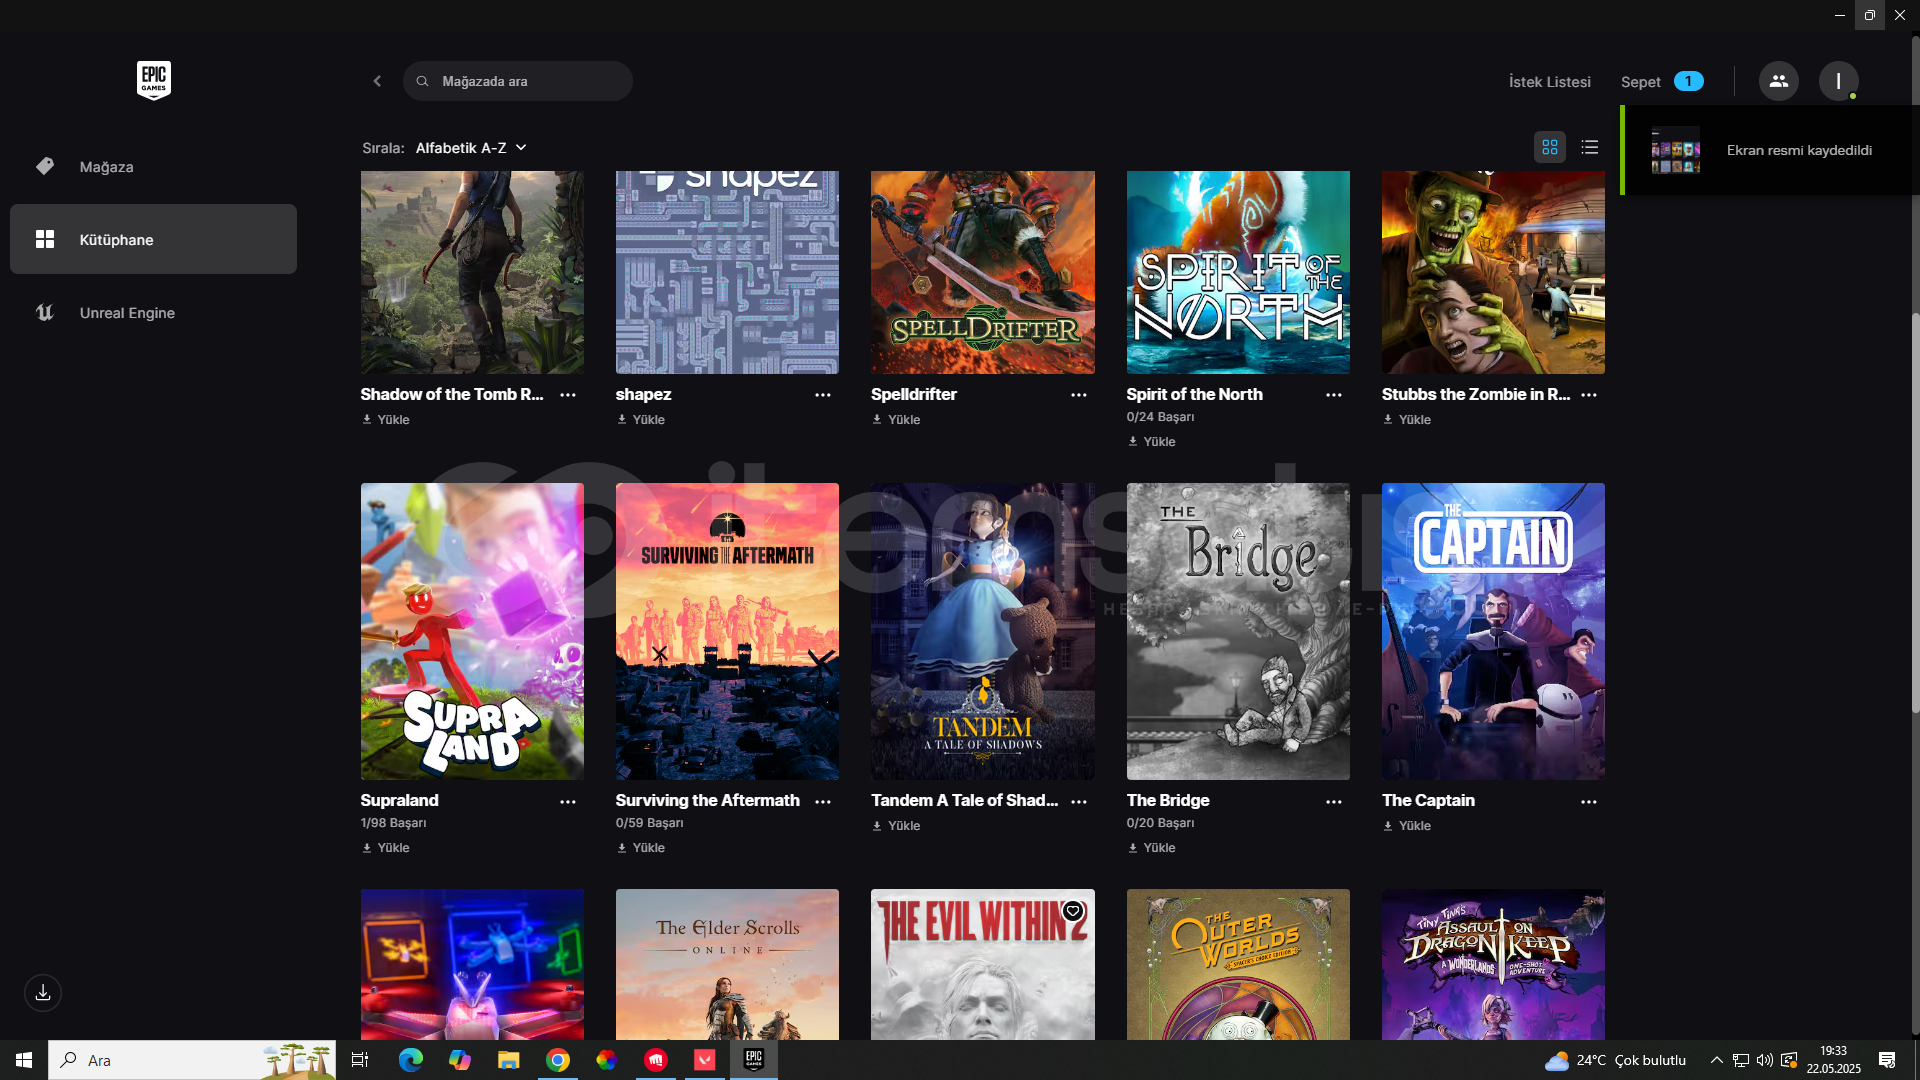Click Yükle under The Captain

[1407, 826]
